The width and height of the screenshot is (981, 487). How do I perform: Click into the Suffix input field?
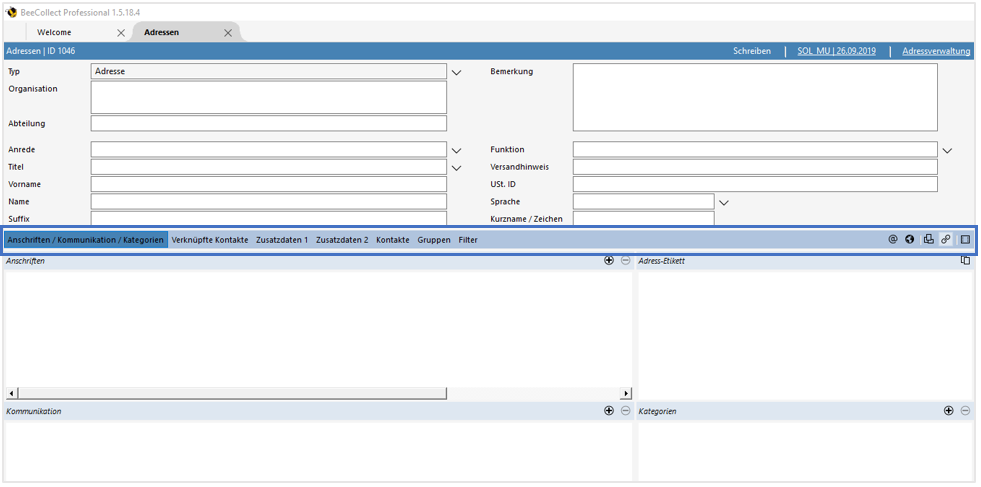[269, 218]
